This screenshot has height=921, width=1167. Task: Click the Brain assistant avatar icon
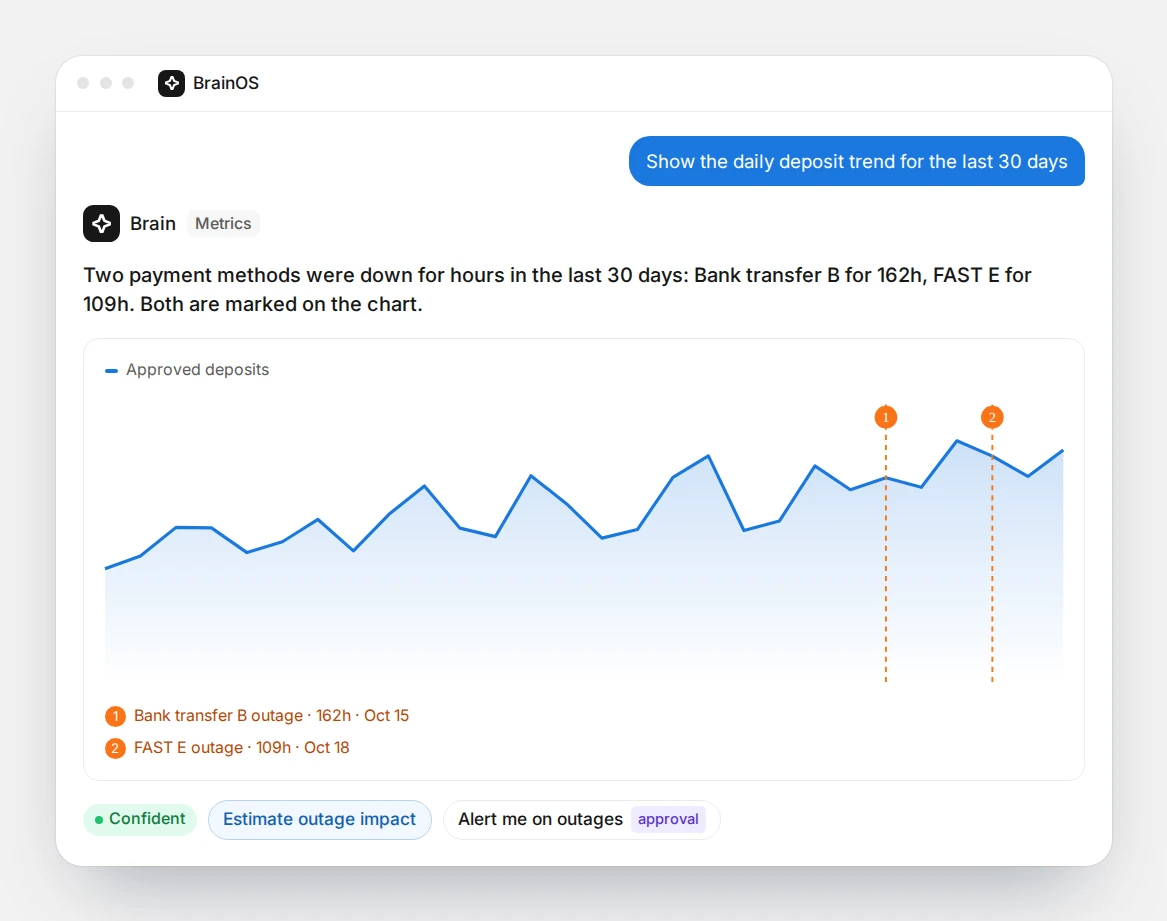(101, 223)
